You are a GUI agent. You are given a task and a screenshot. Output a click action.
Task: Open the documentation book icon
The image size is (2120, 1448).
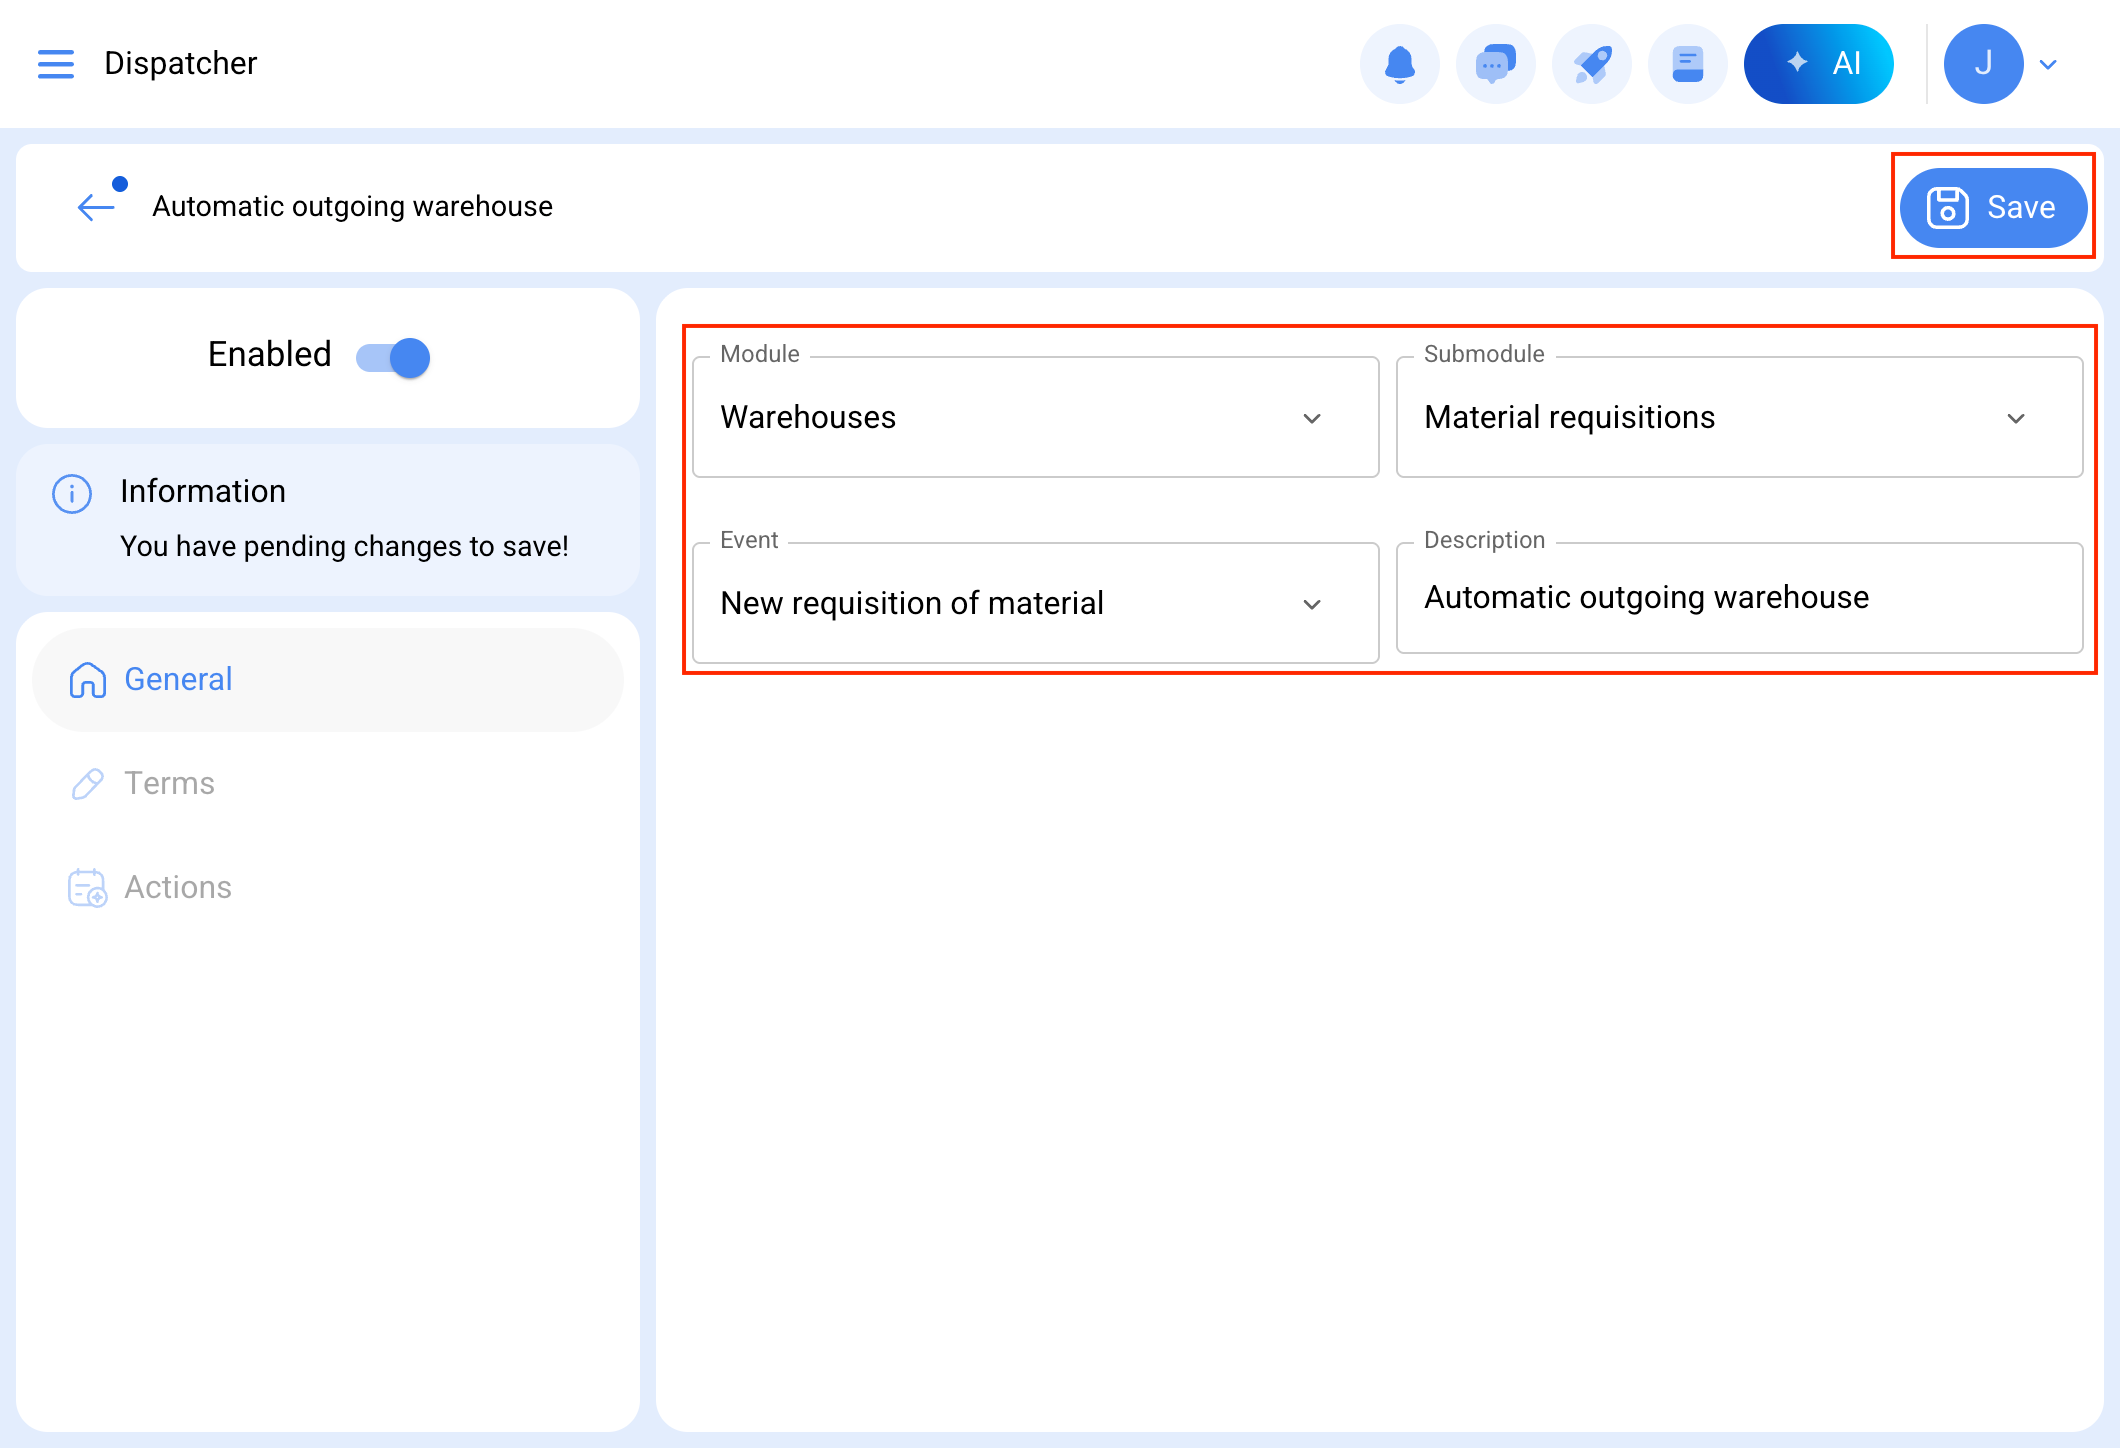(x=1688, y=64)
